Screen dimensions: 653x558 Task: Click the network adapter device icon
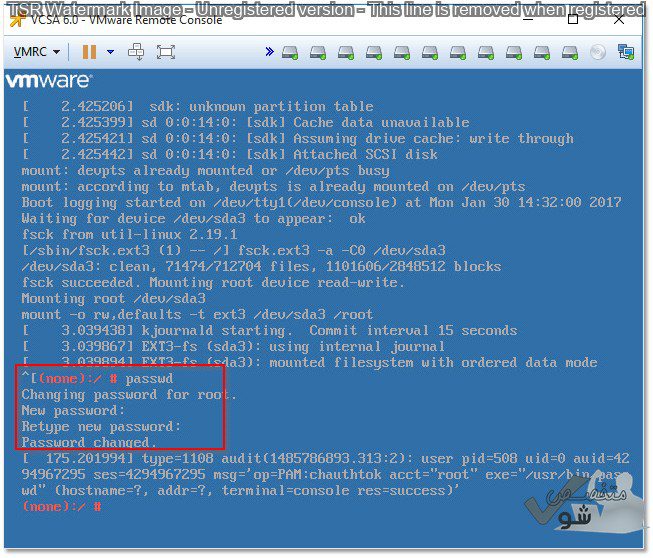point(626,52)
